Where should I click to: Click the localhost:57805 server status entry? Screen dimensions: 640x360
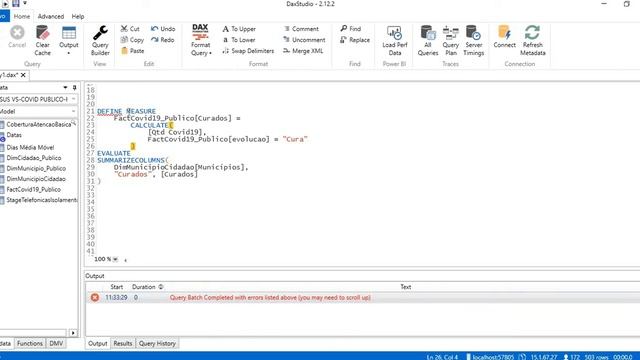[490, 357]
